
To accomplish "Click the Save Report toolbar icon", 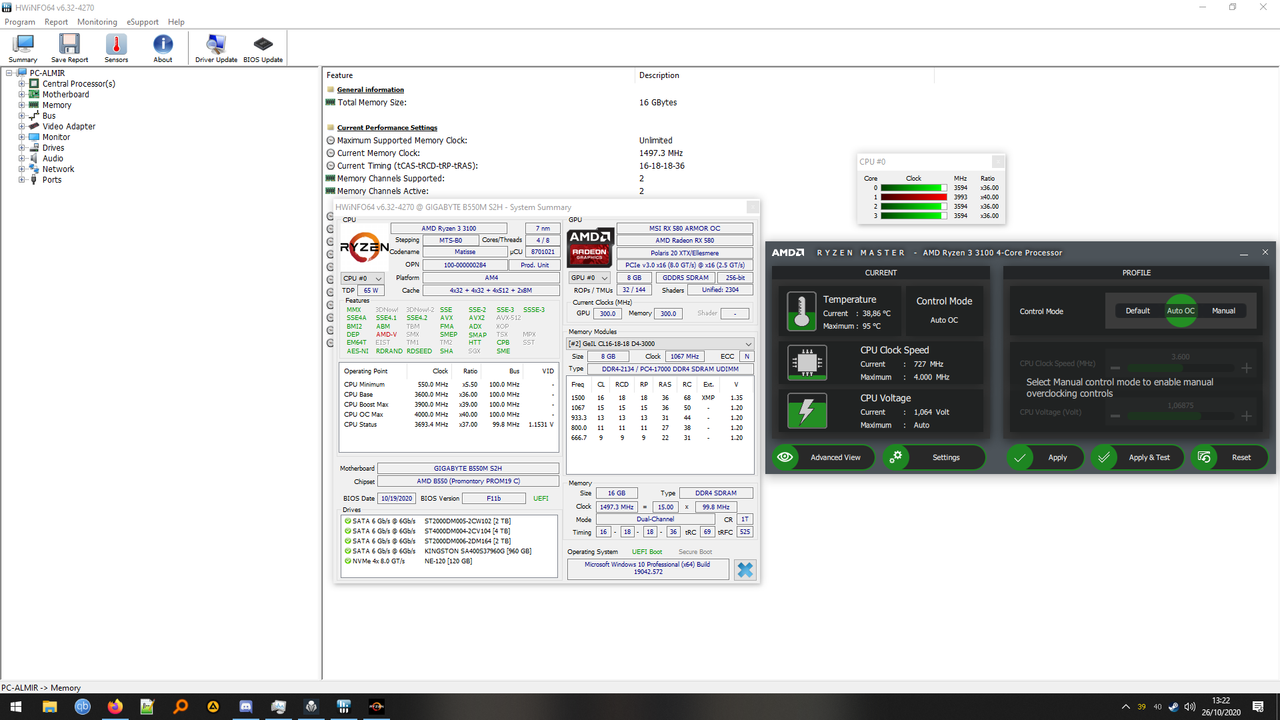I will [x=69, y=47].
